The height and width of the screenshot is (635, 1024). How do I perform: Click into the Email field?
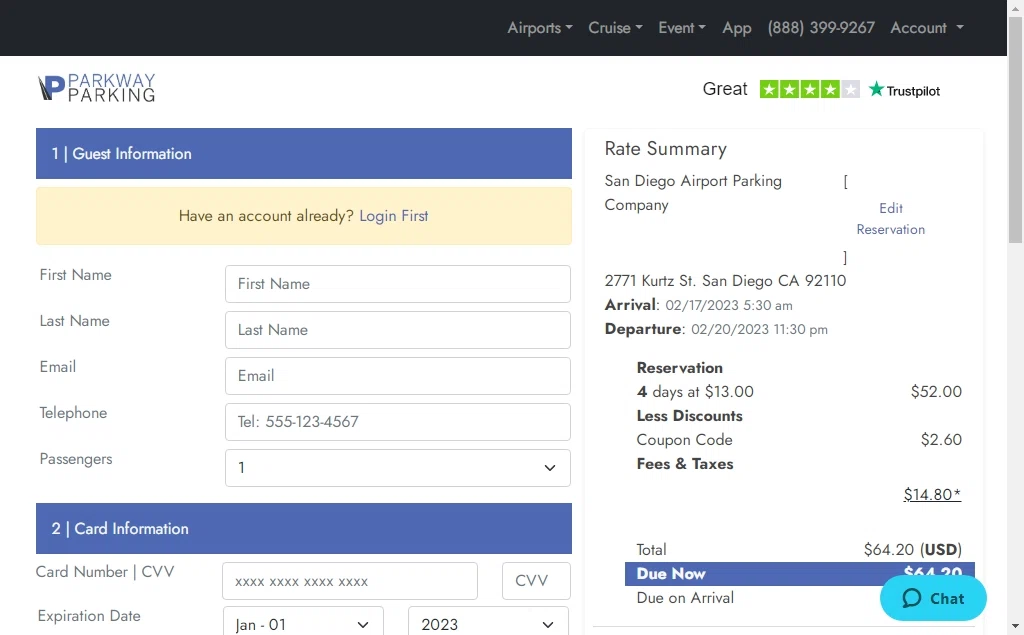click(398, 376)
